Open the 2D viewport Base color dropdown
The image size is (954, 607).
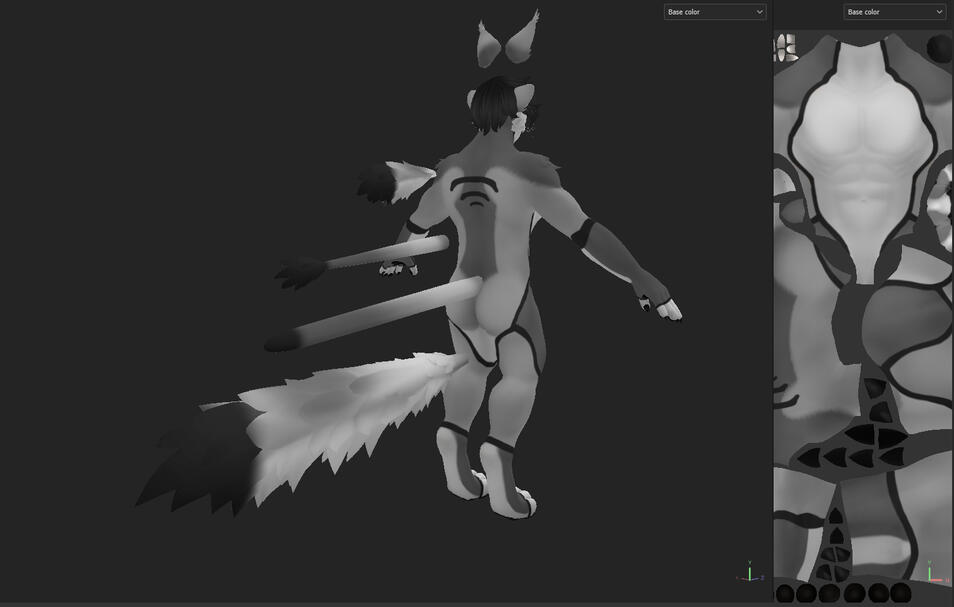[894, 12]
